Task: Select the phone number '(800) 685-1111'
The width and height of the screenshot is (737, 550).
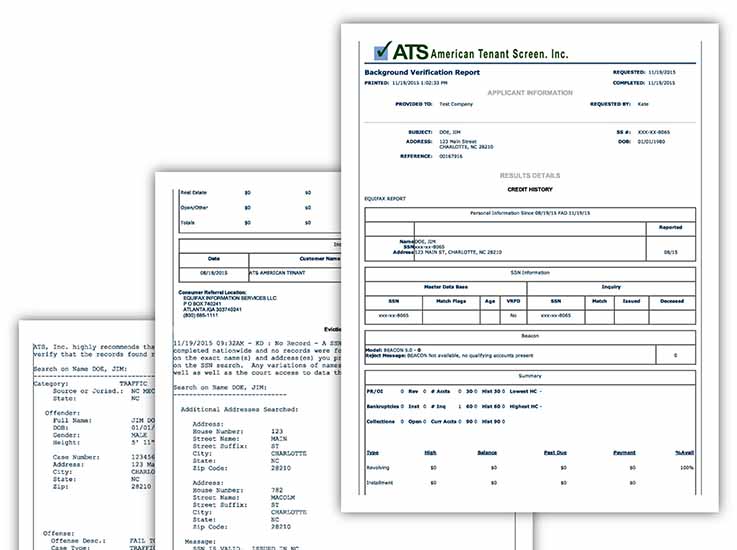Action: [200, 315]
